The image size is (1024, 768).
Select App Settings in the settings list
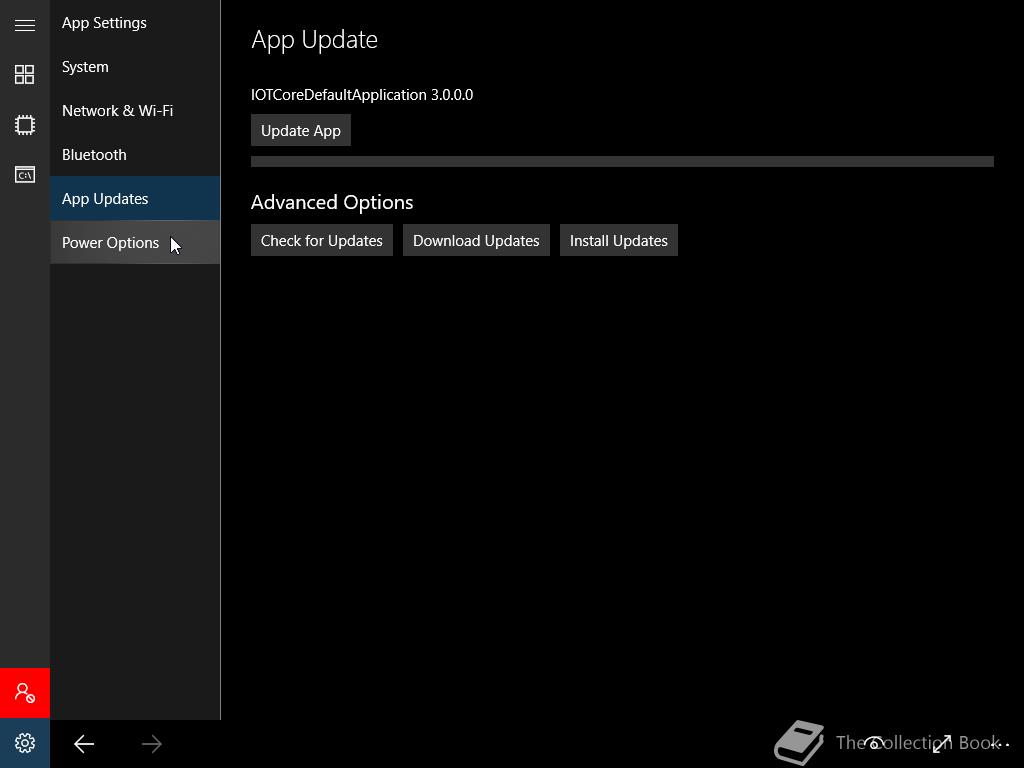[x=135, y=23]
